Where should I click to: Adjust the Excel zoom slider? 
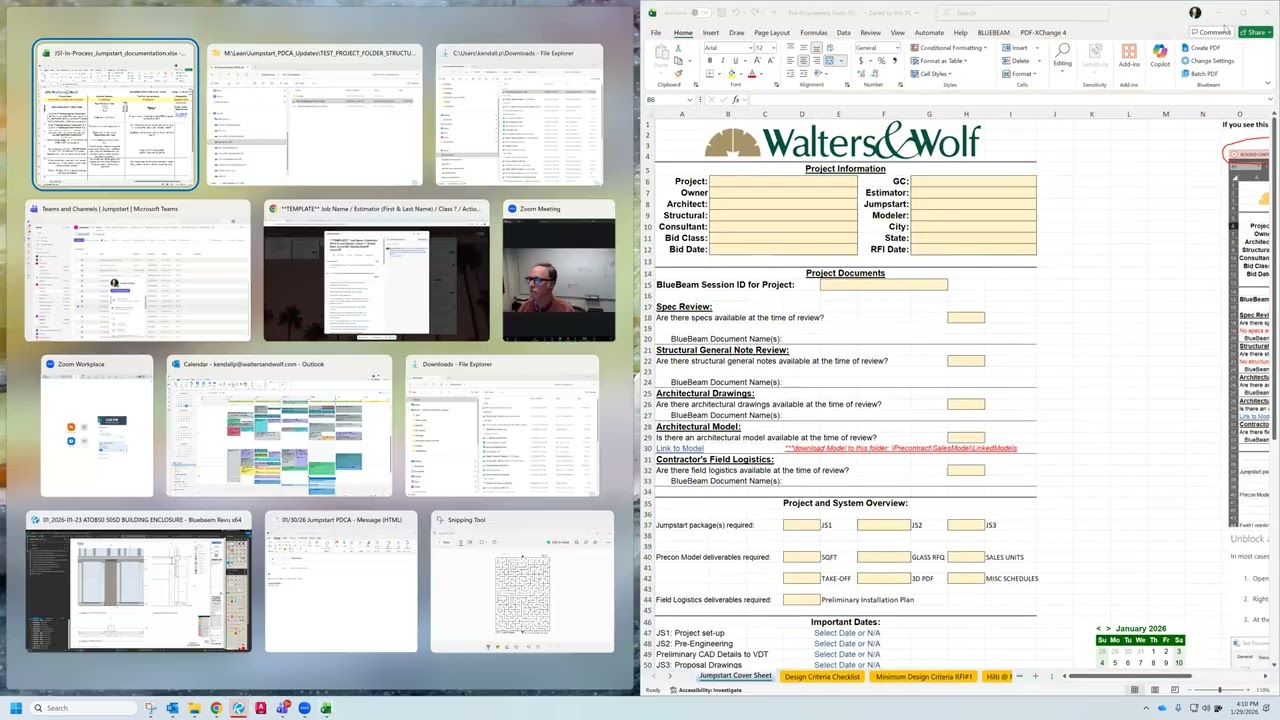click(1220, 690)
